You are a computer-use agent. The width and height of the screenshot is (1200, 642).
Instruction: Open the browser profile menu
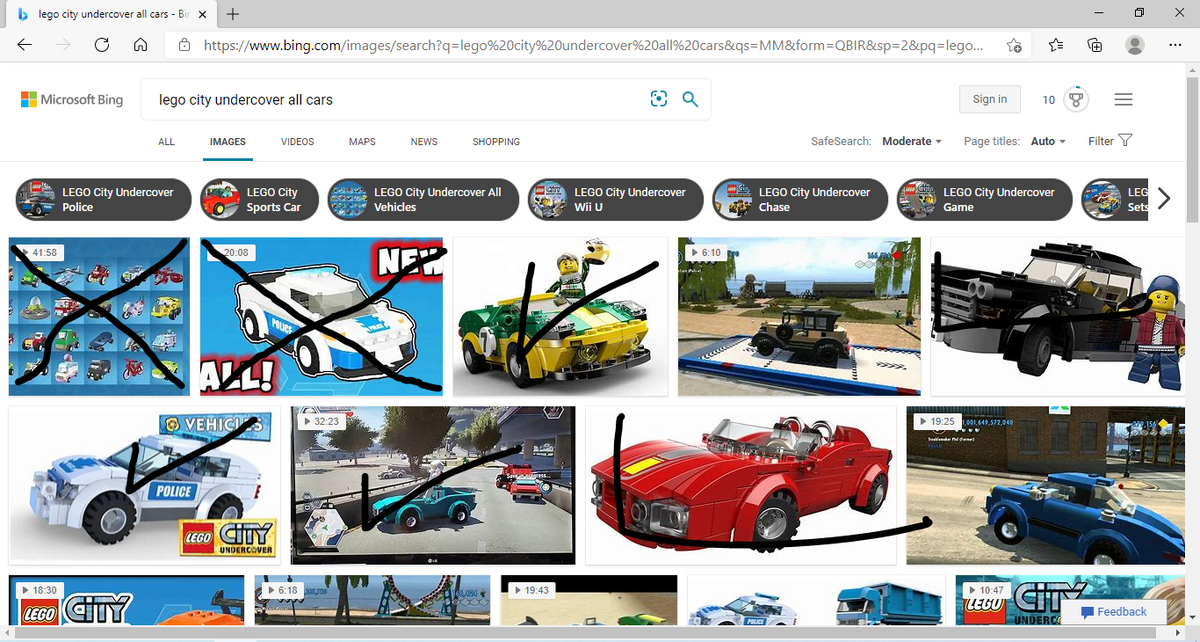pos(1135,45)
